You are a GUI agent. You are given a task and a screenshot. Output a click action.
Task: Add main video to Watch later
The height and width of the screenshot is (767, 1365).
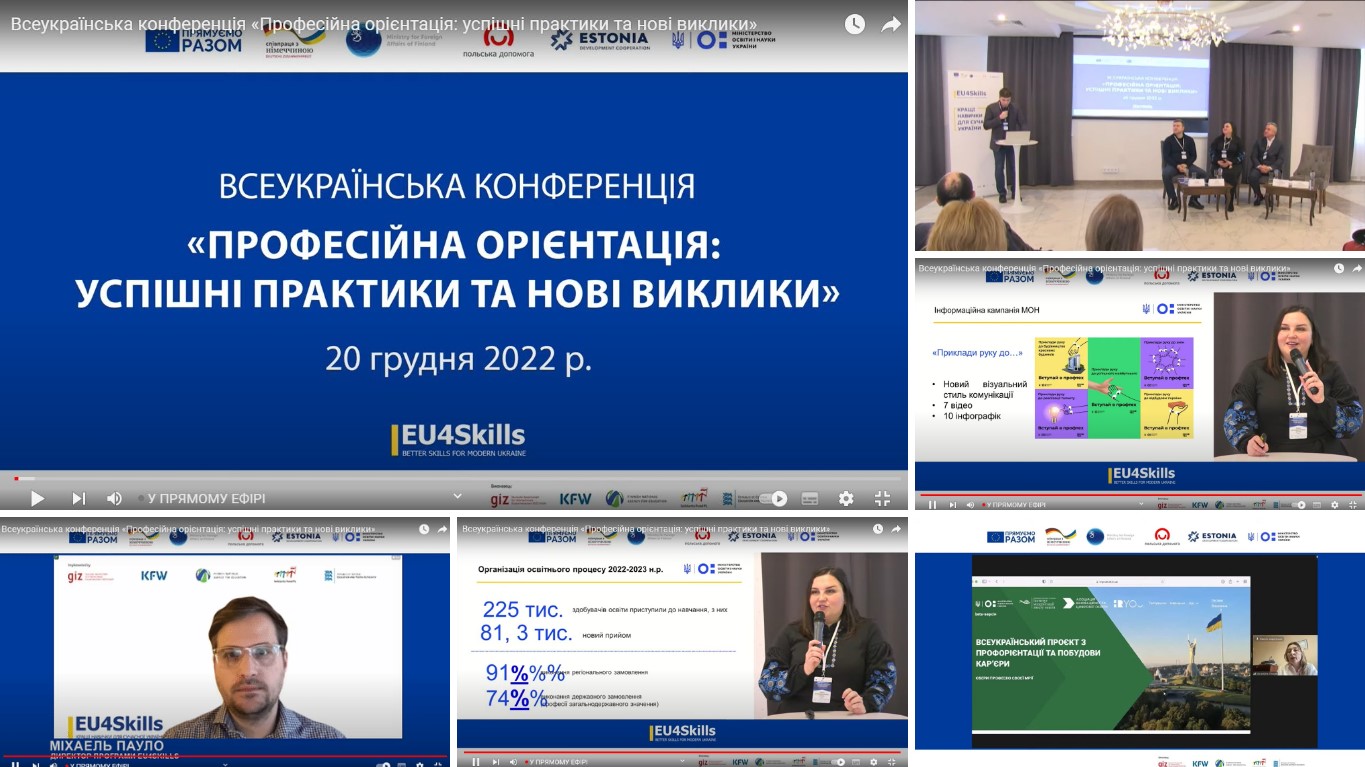click(x=854, y=24)
